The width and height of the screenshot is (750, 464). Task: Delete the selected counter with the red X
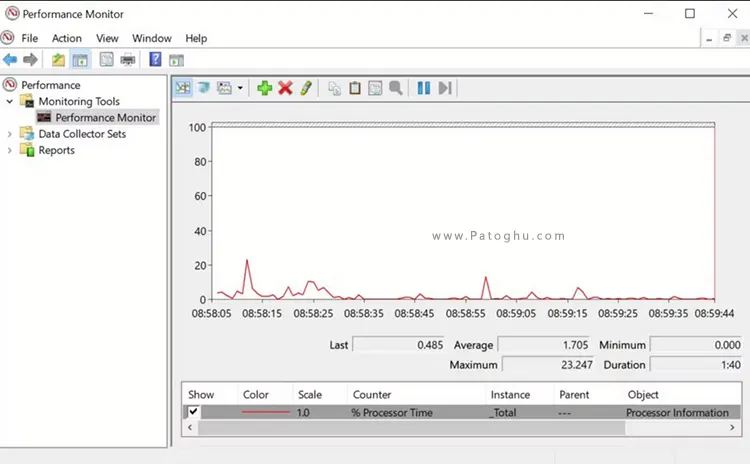285,88
